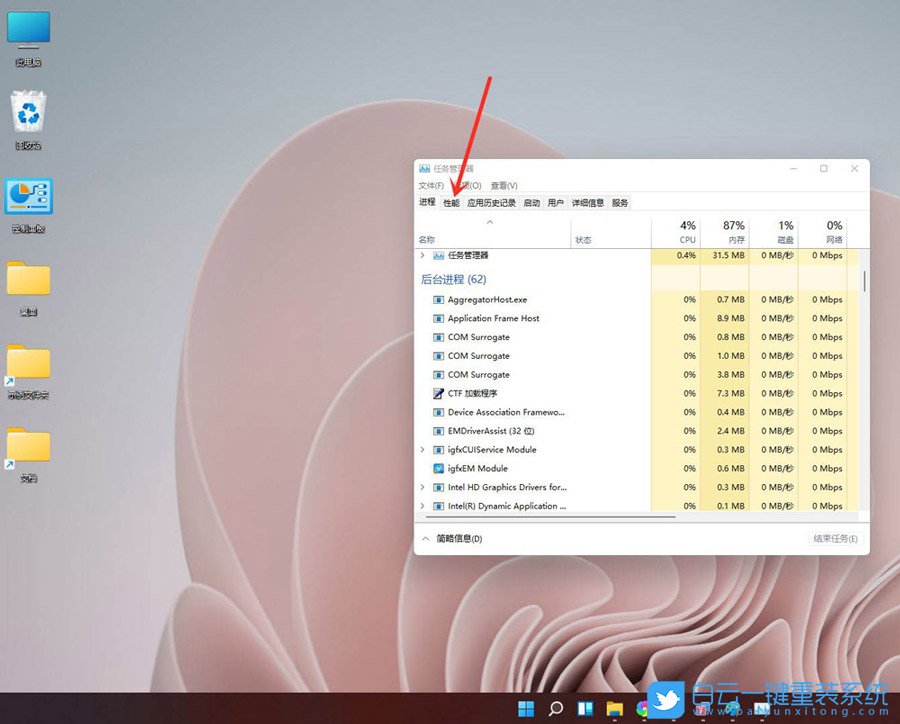Select the CTF 加载程序 process icon
The image size is (900, 724).
[x=437, y=393]
